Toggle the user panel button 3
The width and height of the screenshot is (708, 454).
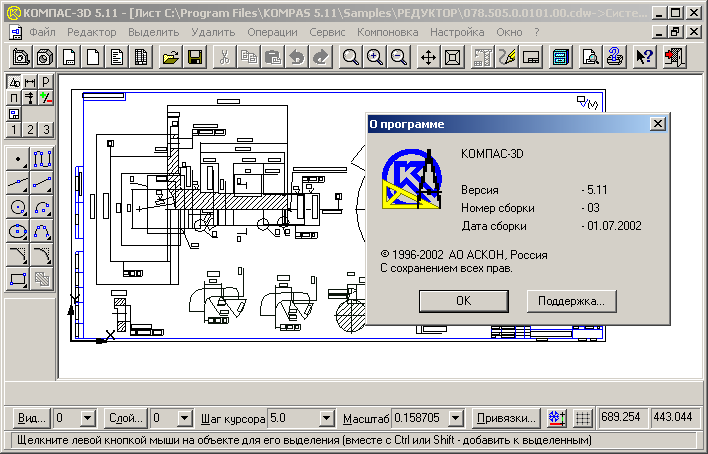[46, 130]
